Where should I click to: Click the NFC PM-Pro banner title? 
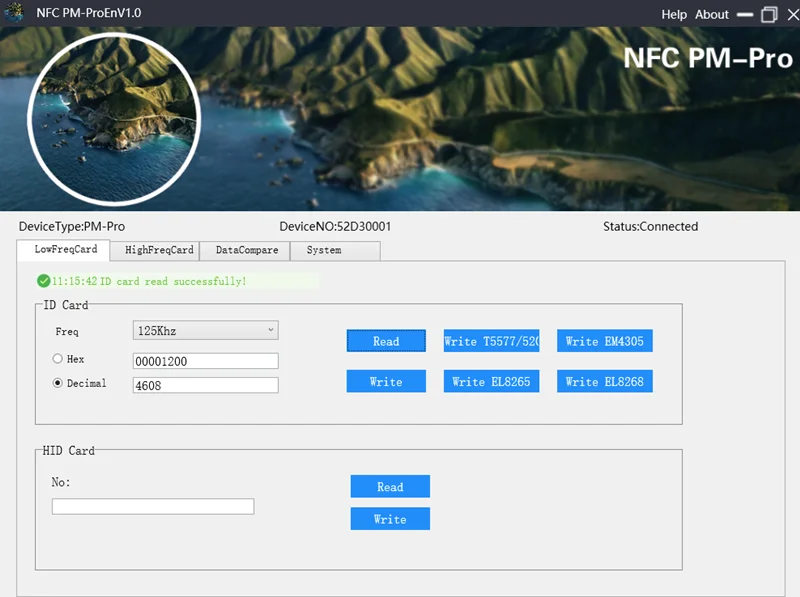click(708, 58)
